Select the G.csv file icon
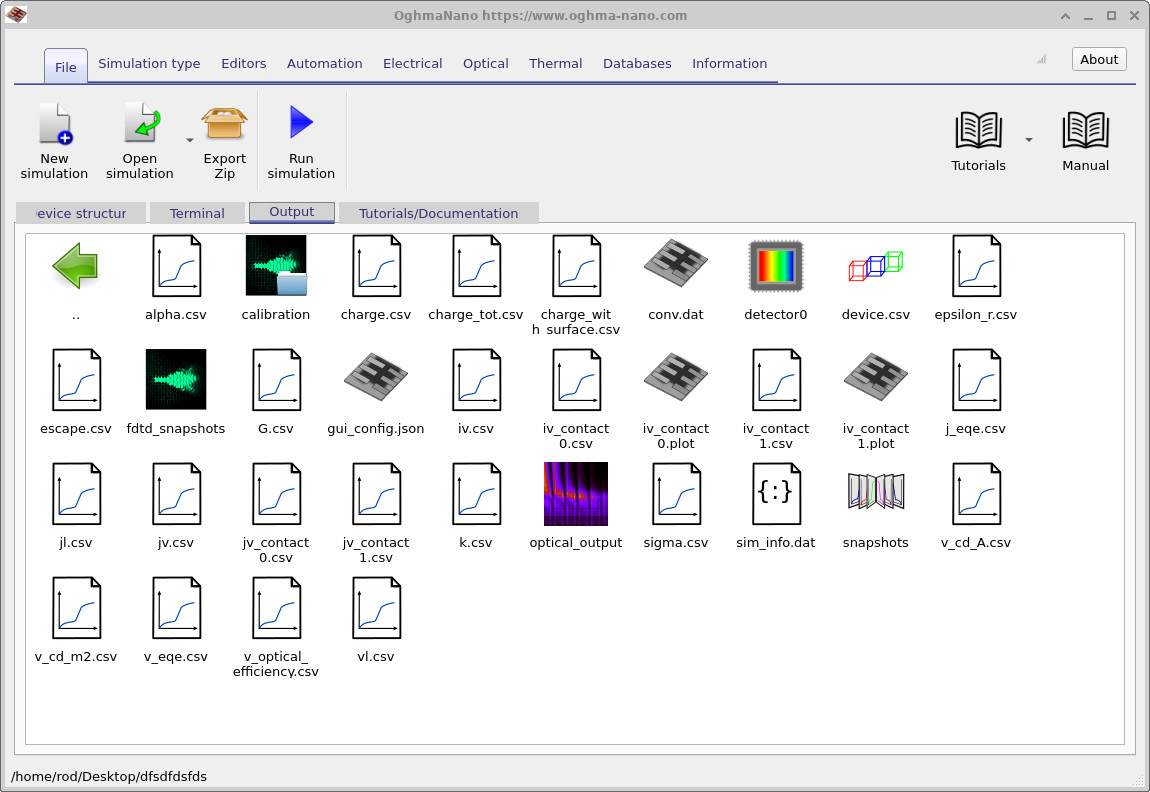The height and width of the screenshot is (792, 1150). [276, 380]
